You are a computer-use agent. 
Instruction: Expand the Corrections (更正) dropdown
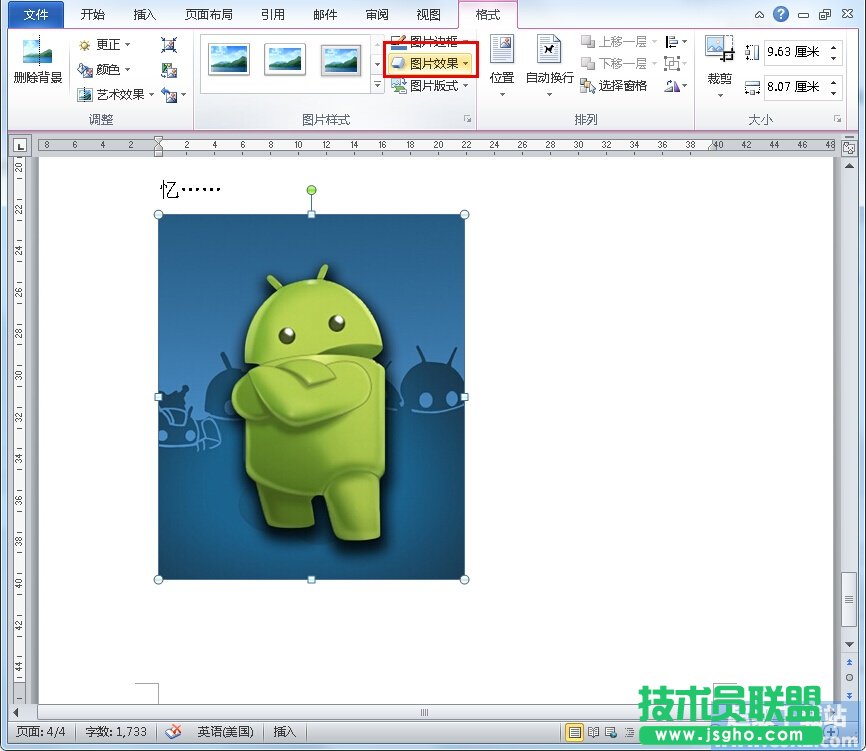105,45
